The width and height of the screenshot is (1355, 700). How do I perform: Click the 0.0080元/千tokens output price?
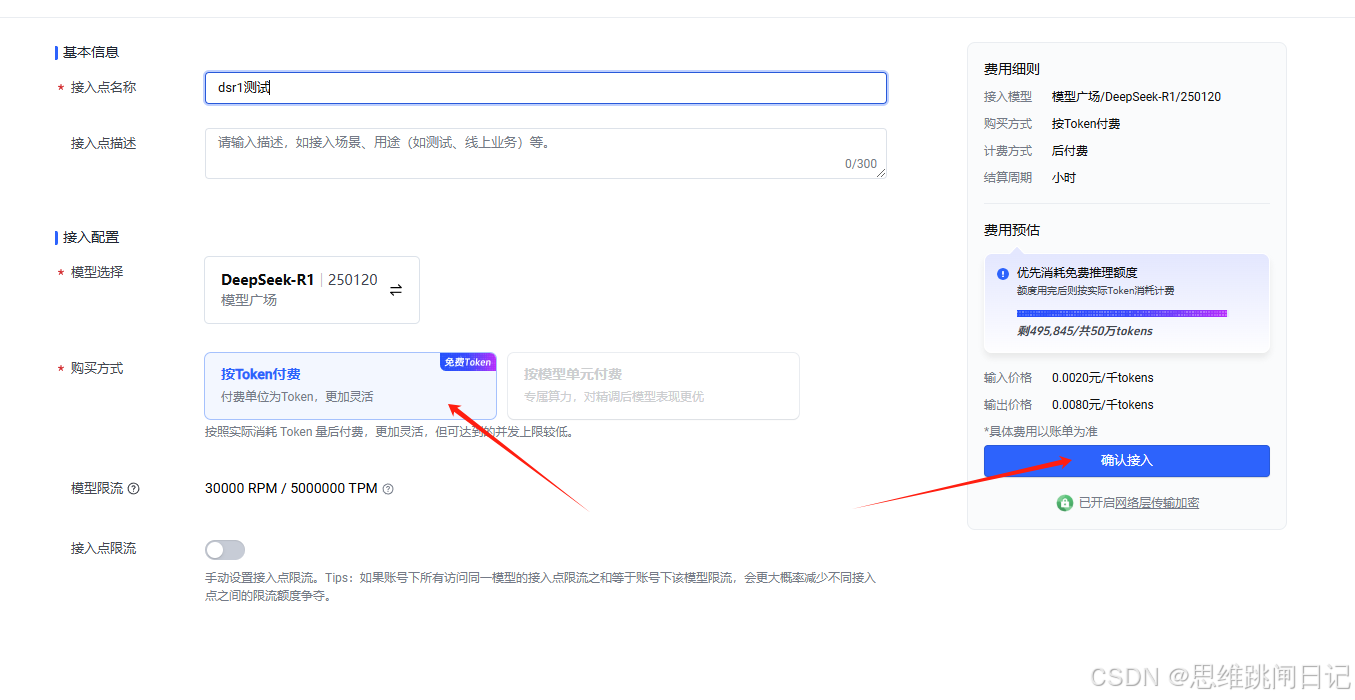(x=1102, y=405)
